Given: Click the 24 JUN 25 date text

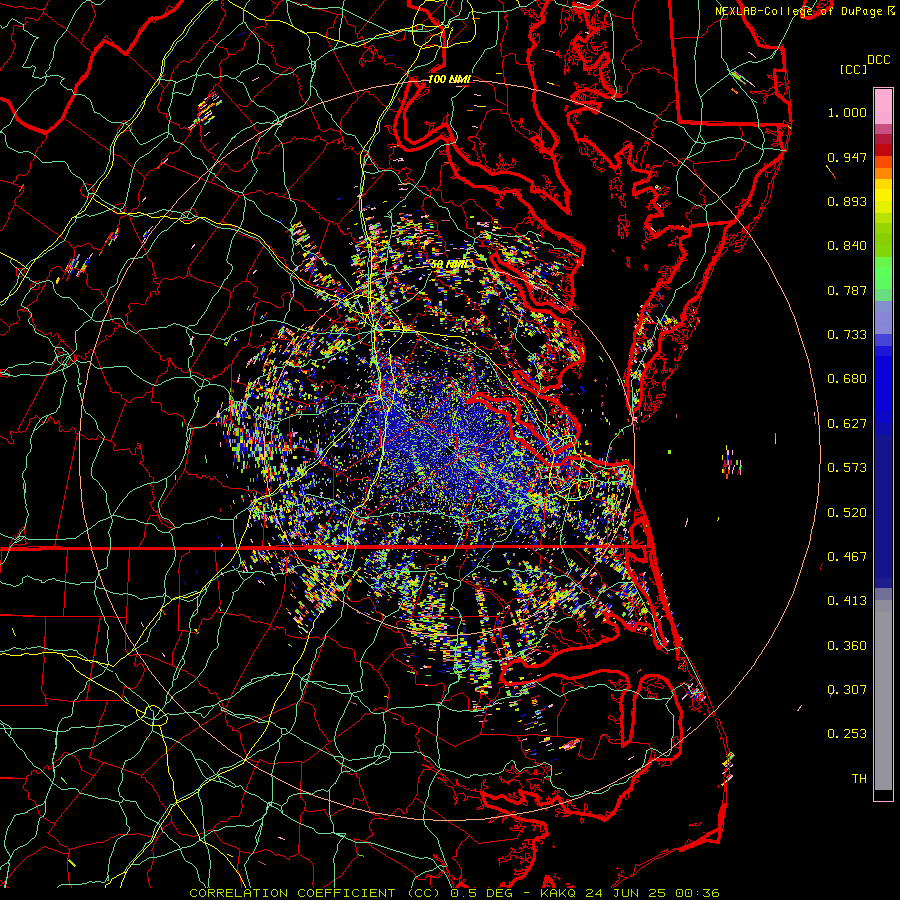Looking at the screenshot, I should (x=627, y=893).
